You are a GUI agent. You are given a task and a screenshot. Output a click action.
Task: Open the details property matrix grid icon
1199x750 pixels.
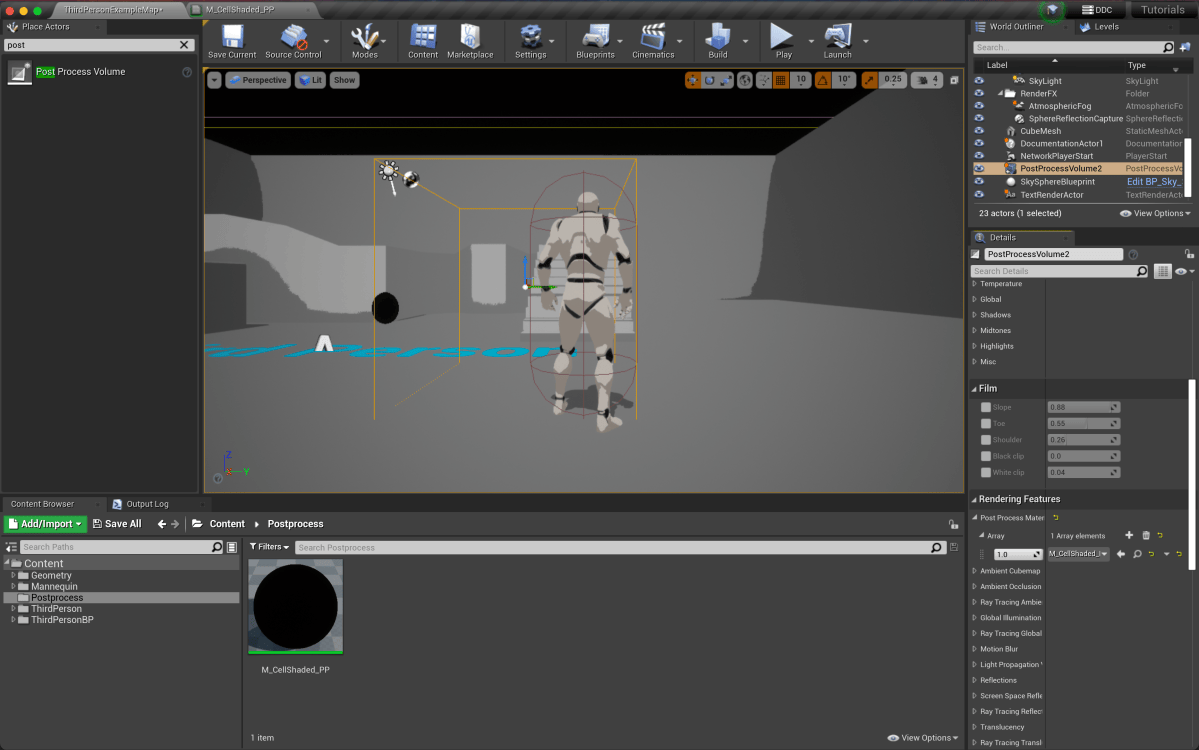click(1162, 271)
